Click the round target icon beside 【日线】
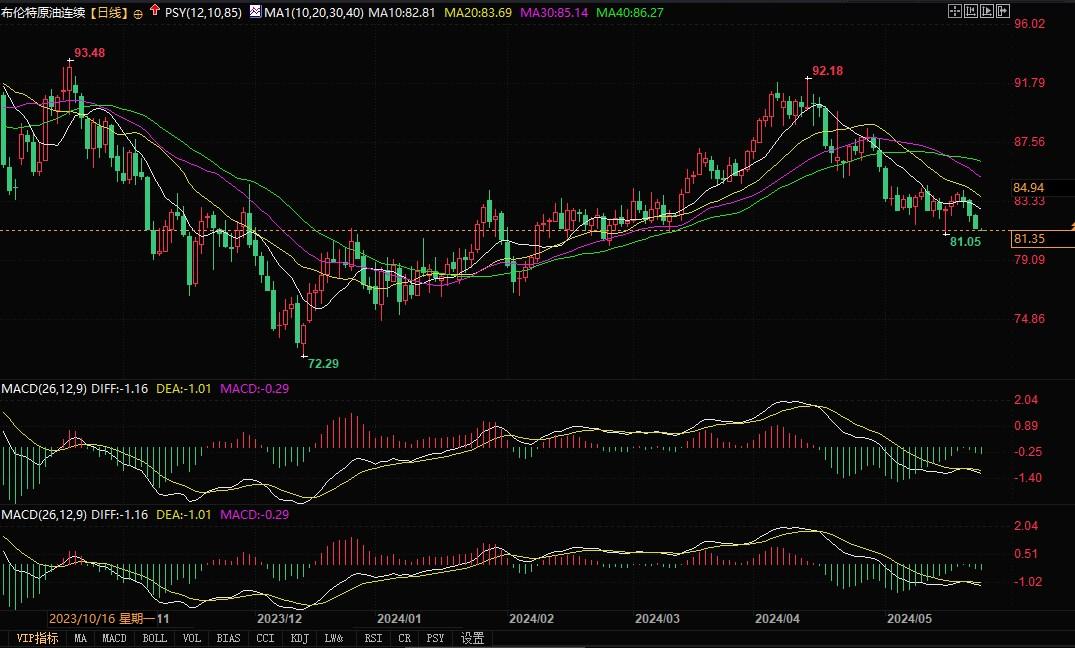The height and width of the screenshot is (648, 1075). coord(138,13)
